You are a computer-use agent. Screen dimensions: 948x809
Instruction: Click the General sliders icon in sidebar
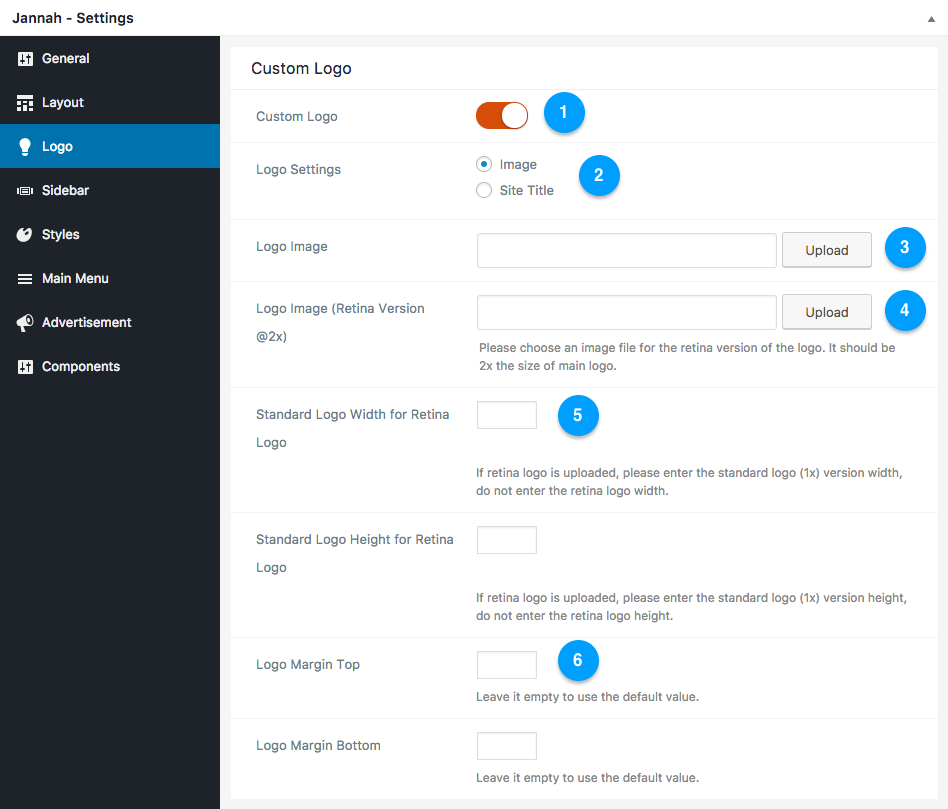(x=25, y=59)
